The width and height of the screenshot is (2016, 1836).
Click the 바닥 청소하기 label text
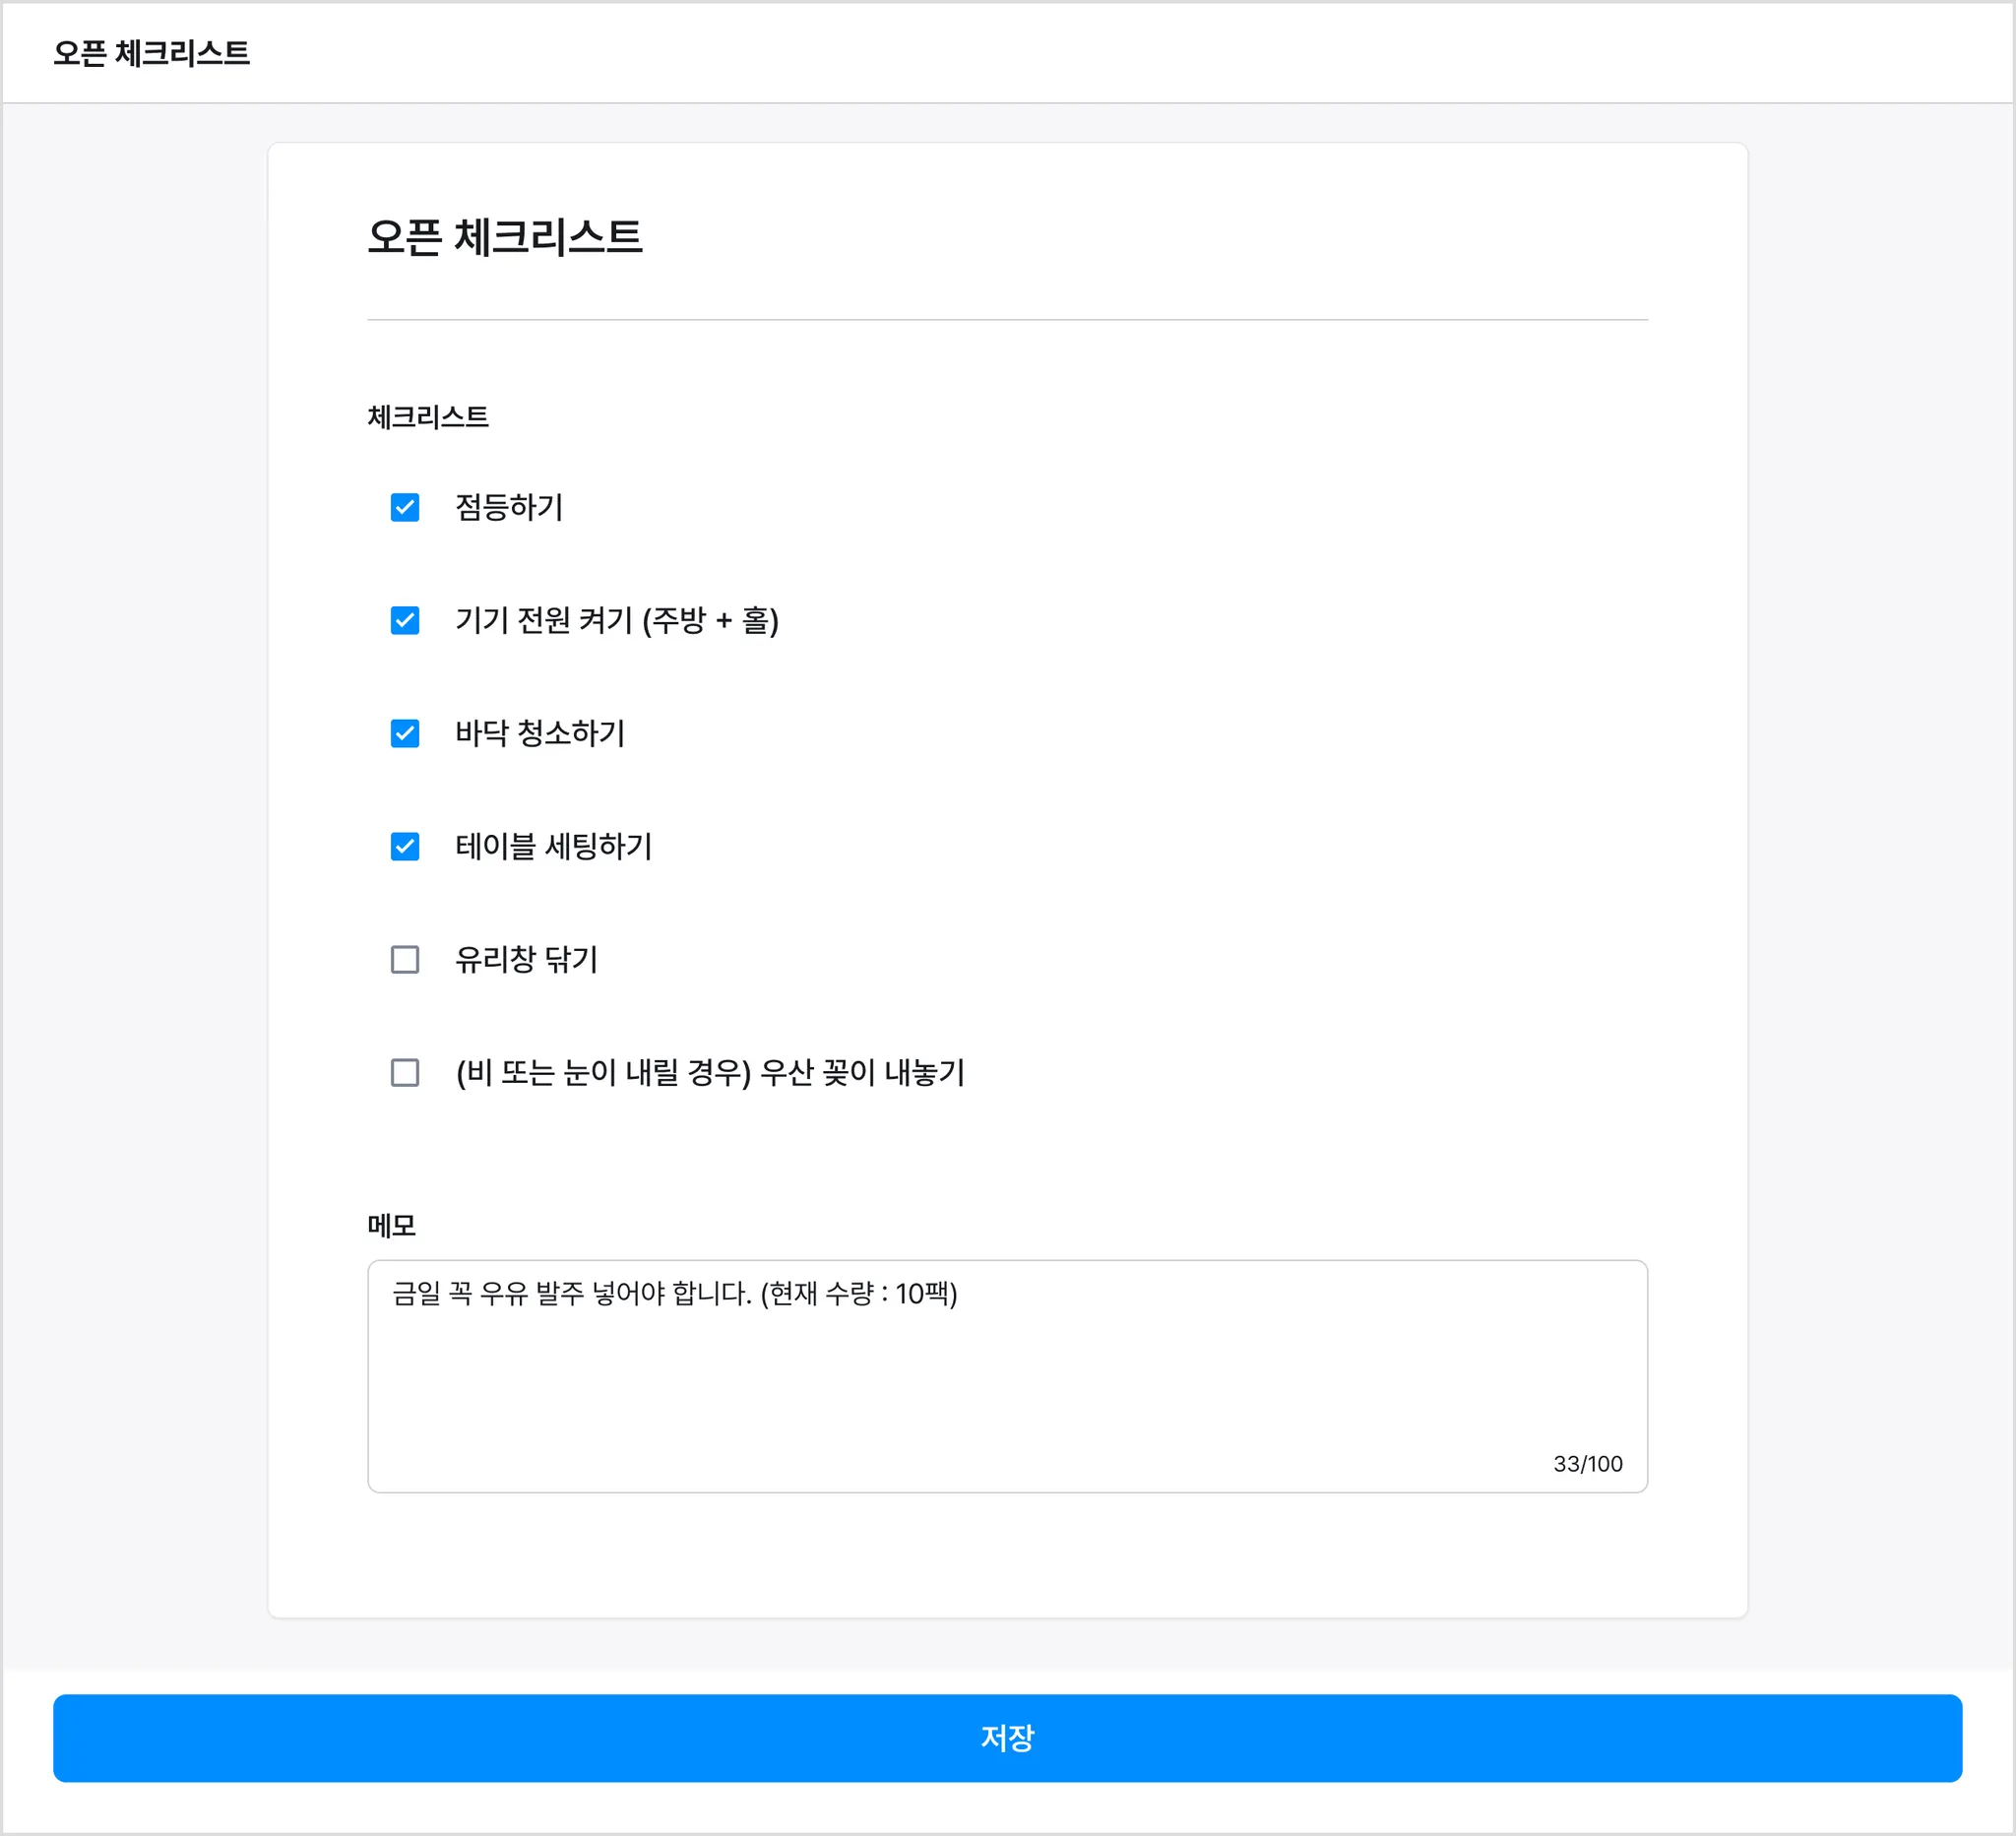pyautogui.click(x=540, y=733)
